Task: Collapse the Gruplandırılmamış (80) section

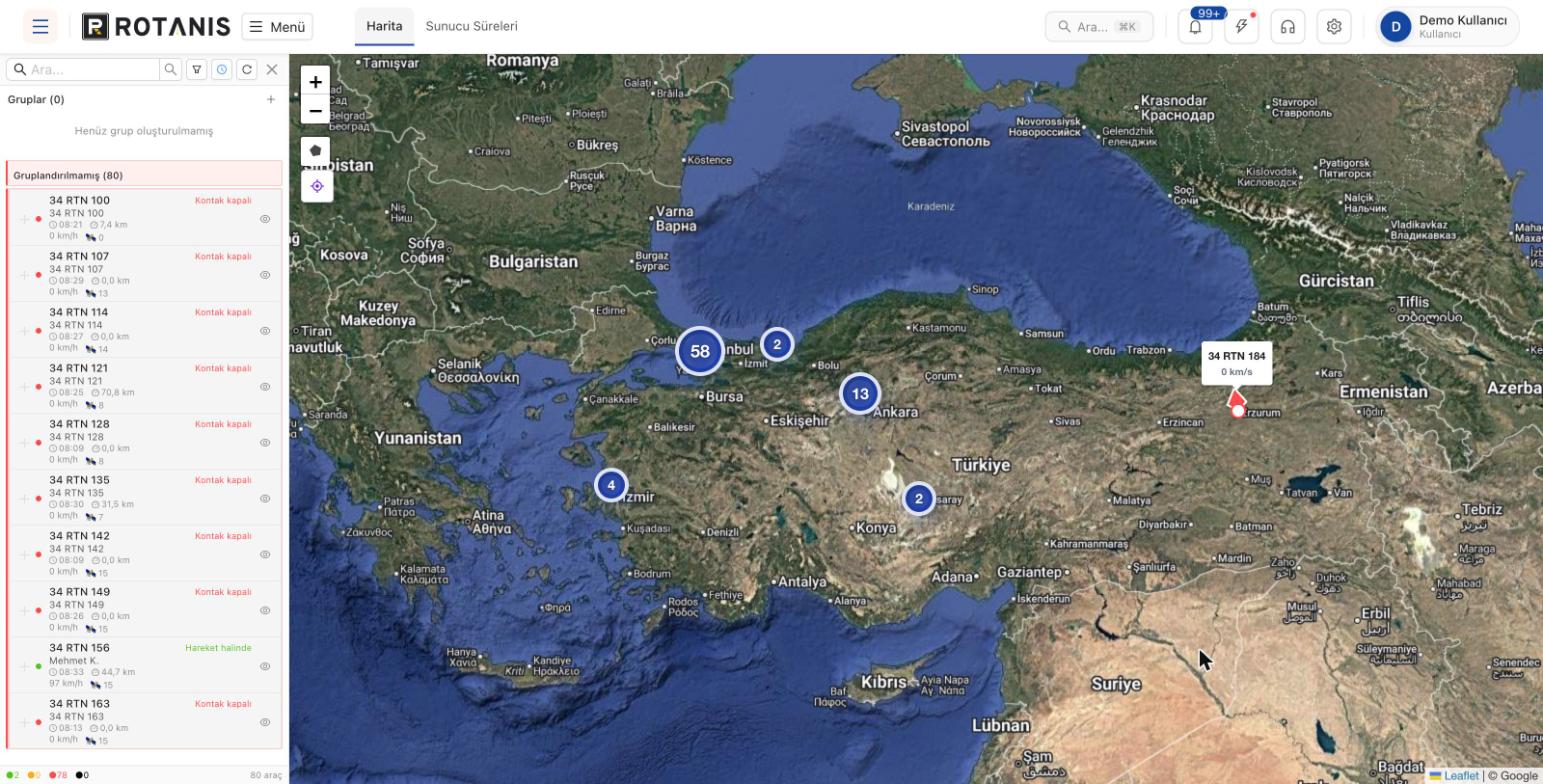Action: click(144, 175)
